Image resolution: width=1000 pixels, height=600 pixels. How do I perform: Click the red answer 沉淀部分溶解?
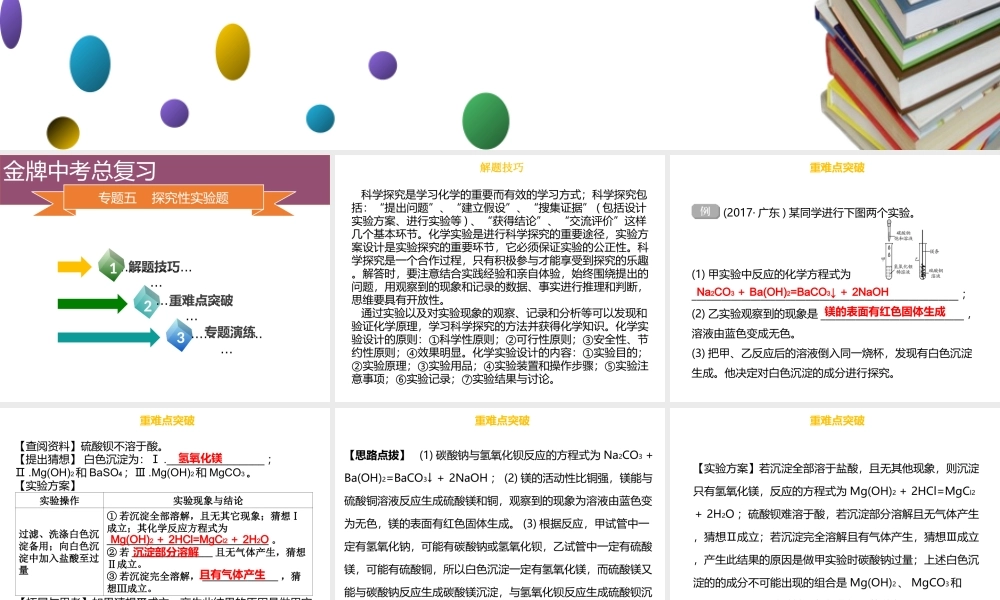166,552
